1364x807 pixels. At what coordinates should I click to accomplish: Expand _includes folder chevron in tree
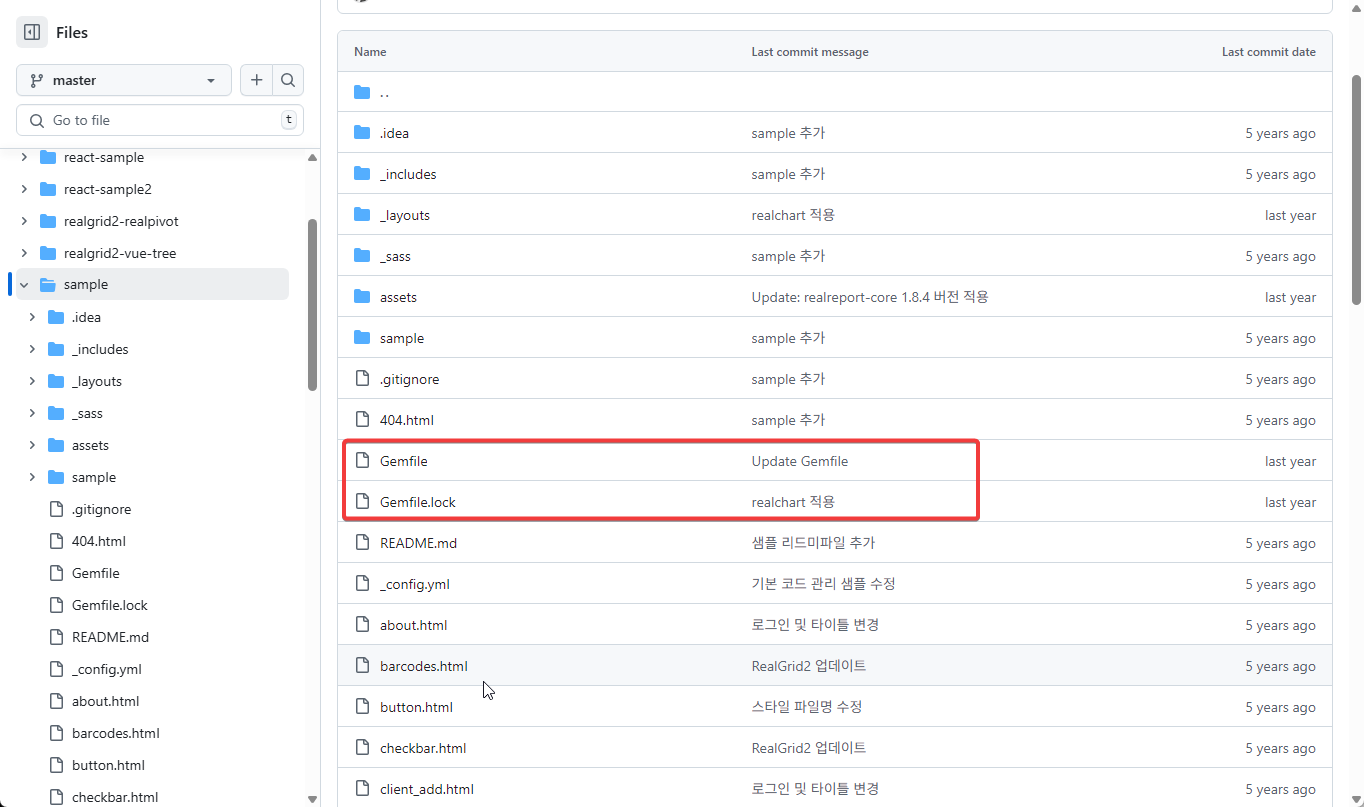click(x=32, y=349)
